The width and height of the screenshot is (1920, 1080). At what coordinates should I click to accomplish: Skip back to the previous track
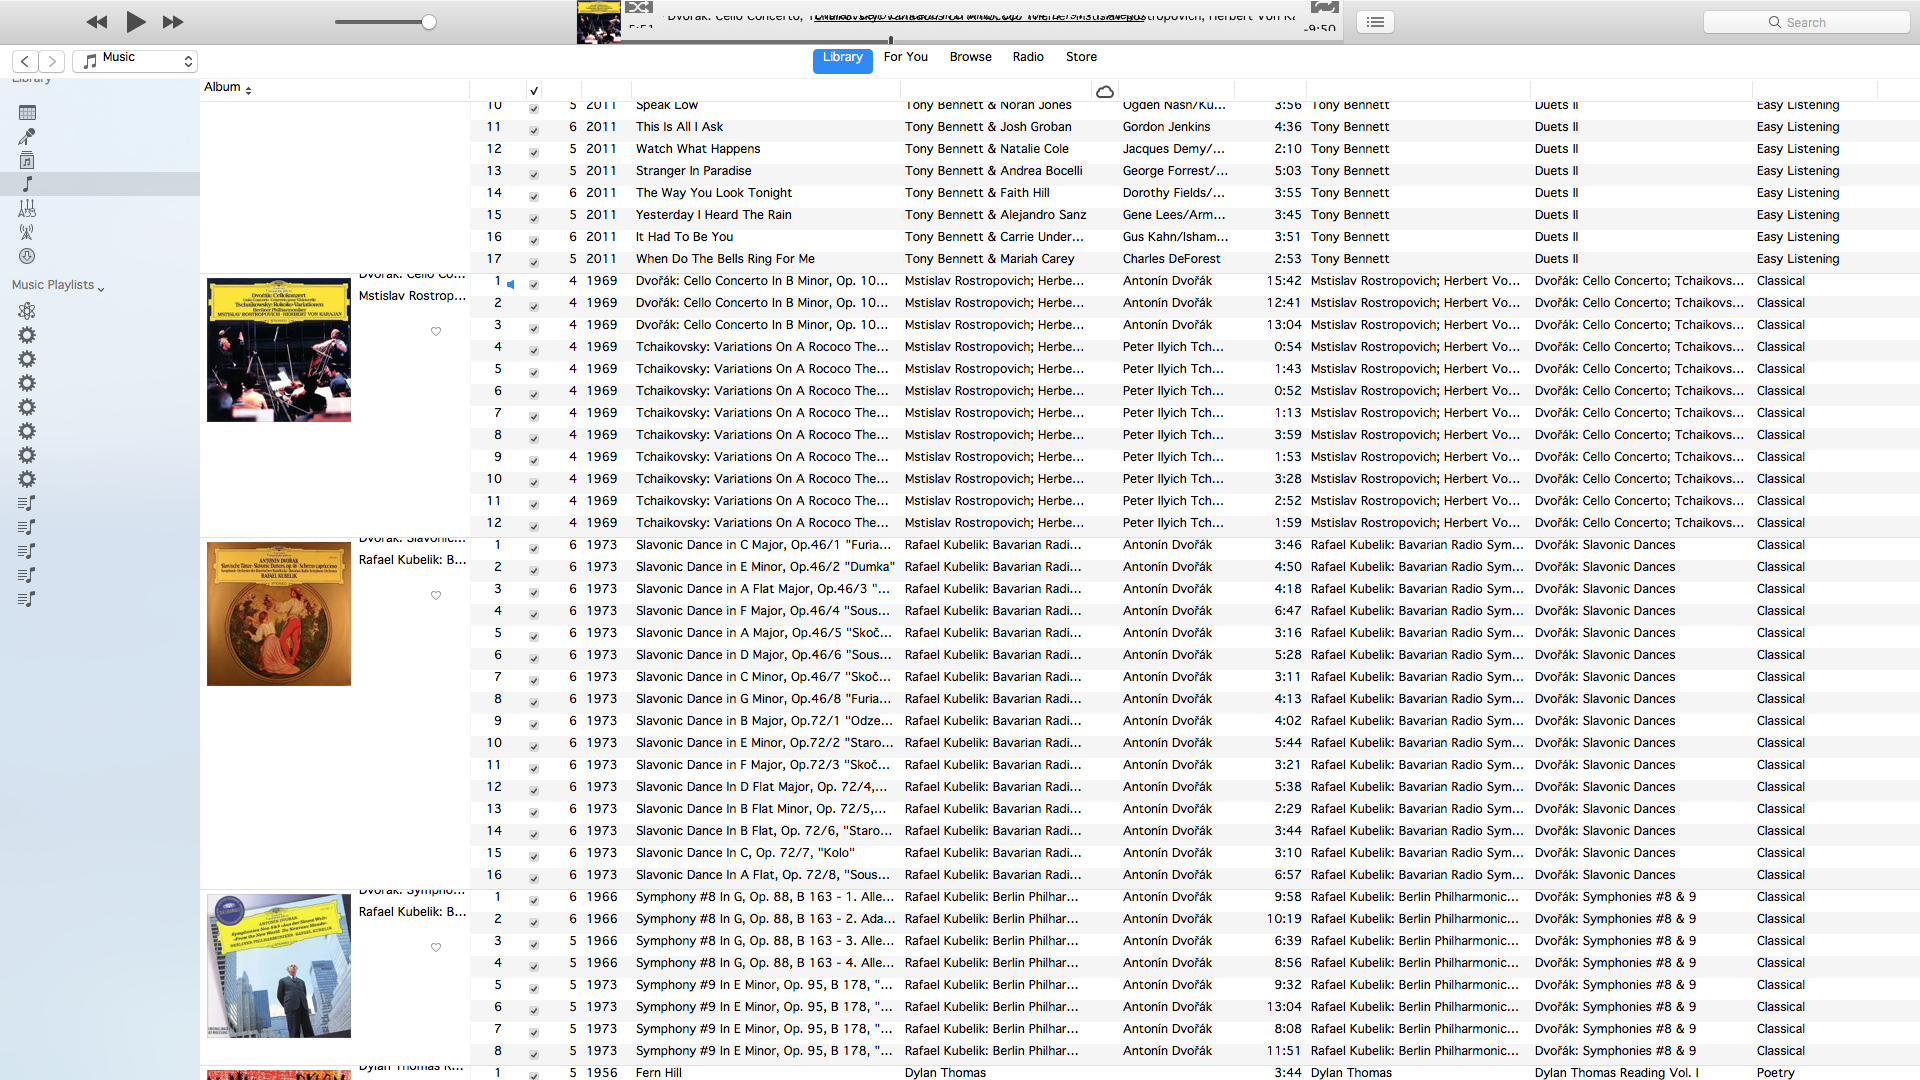pos(97,22)
